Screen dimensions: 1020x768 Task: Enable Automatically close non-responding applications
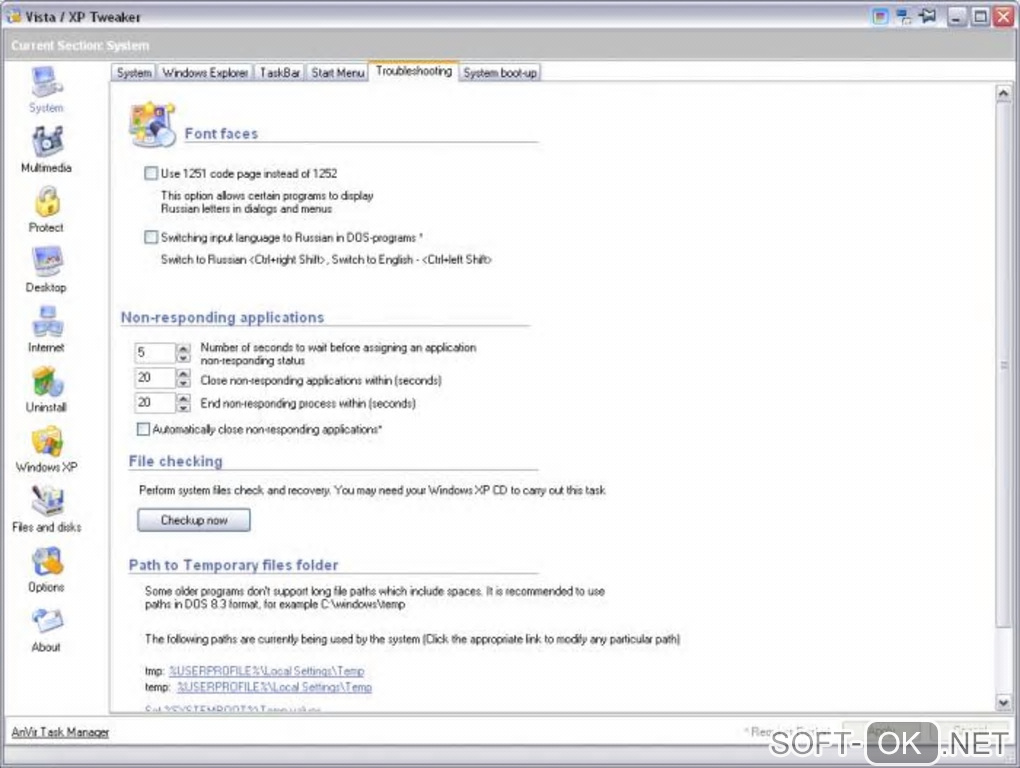pyautogui.click(x=143, y=429)
